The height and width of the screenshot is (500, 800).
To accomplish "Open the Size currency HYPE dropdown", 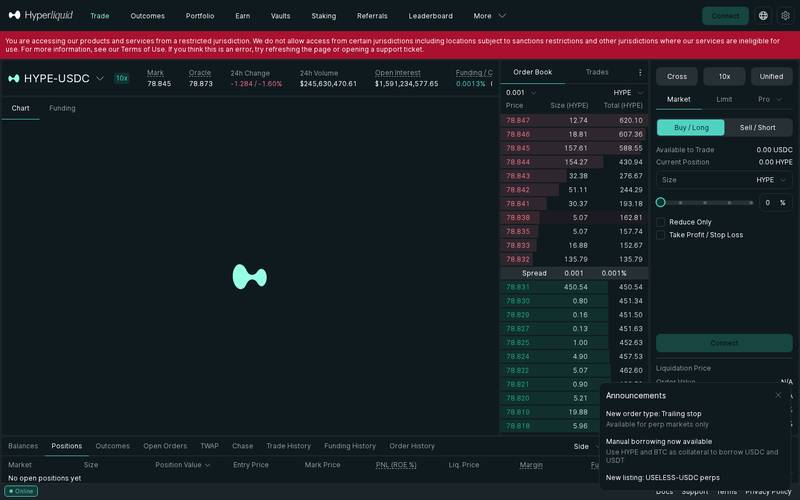I will (x=771, y=180).
